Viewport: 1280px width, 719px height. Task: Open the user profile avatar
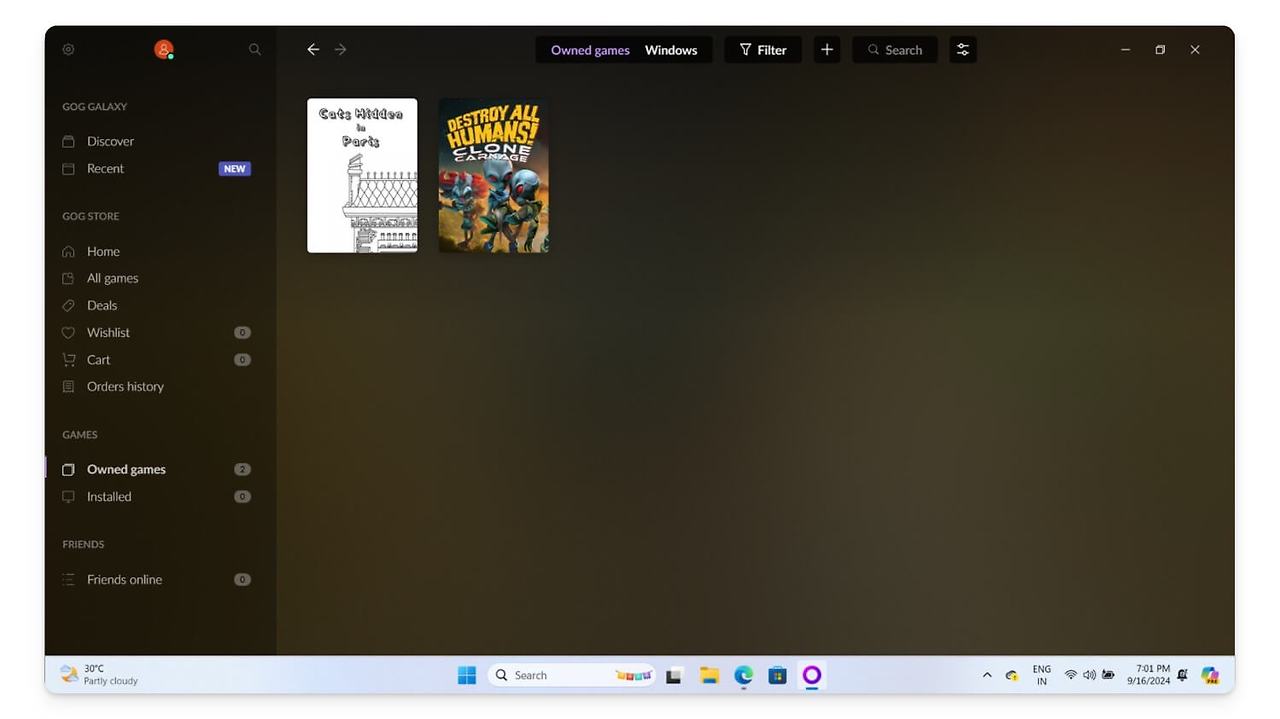click(x=164, y=49)
